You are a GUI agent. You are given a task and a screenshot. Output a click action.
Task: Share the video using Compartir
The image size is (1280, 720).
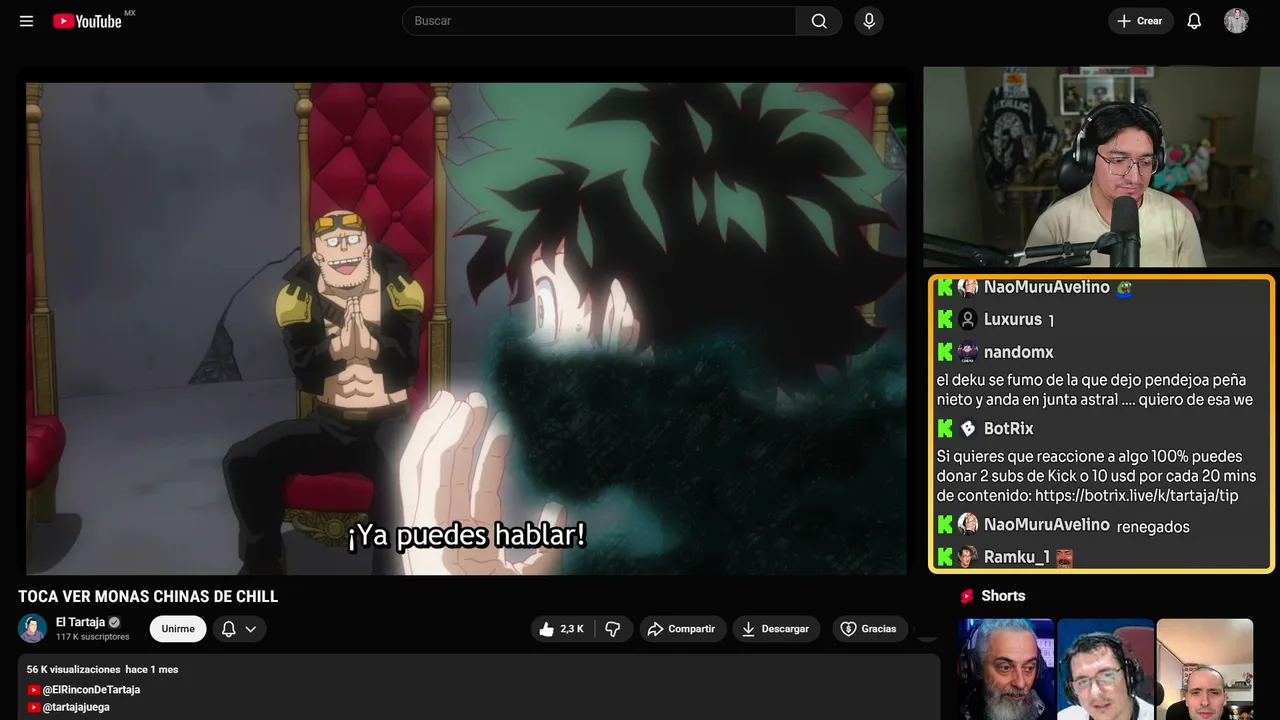[683, 629]
